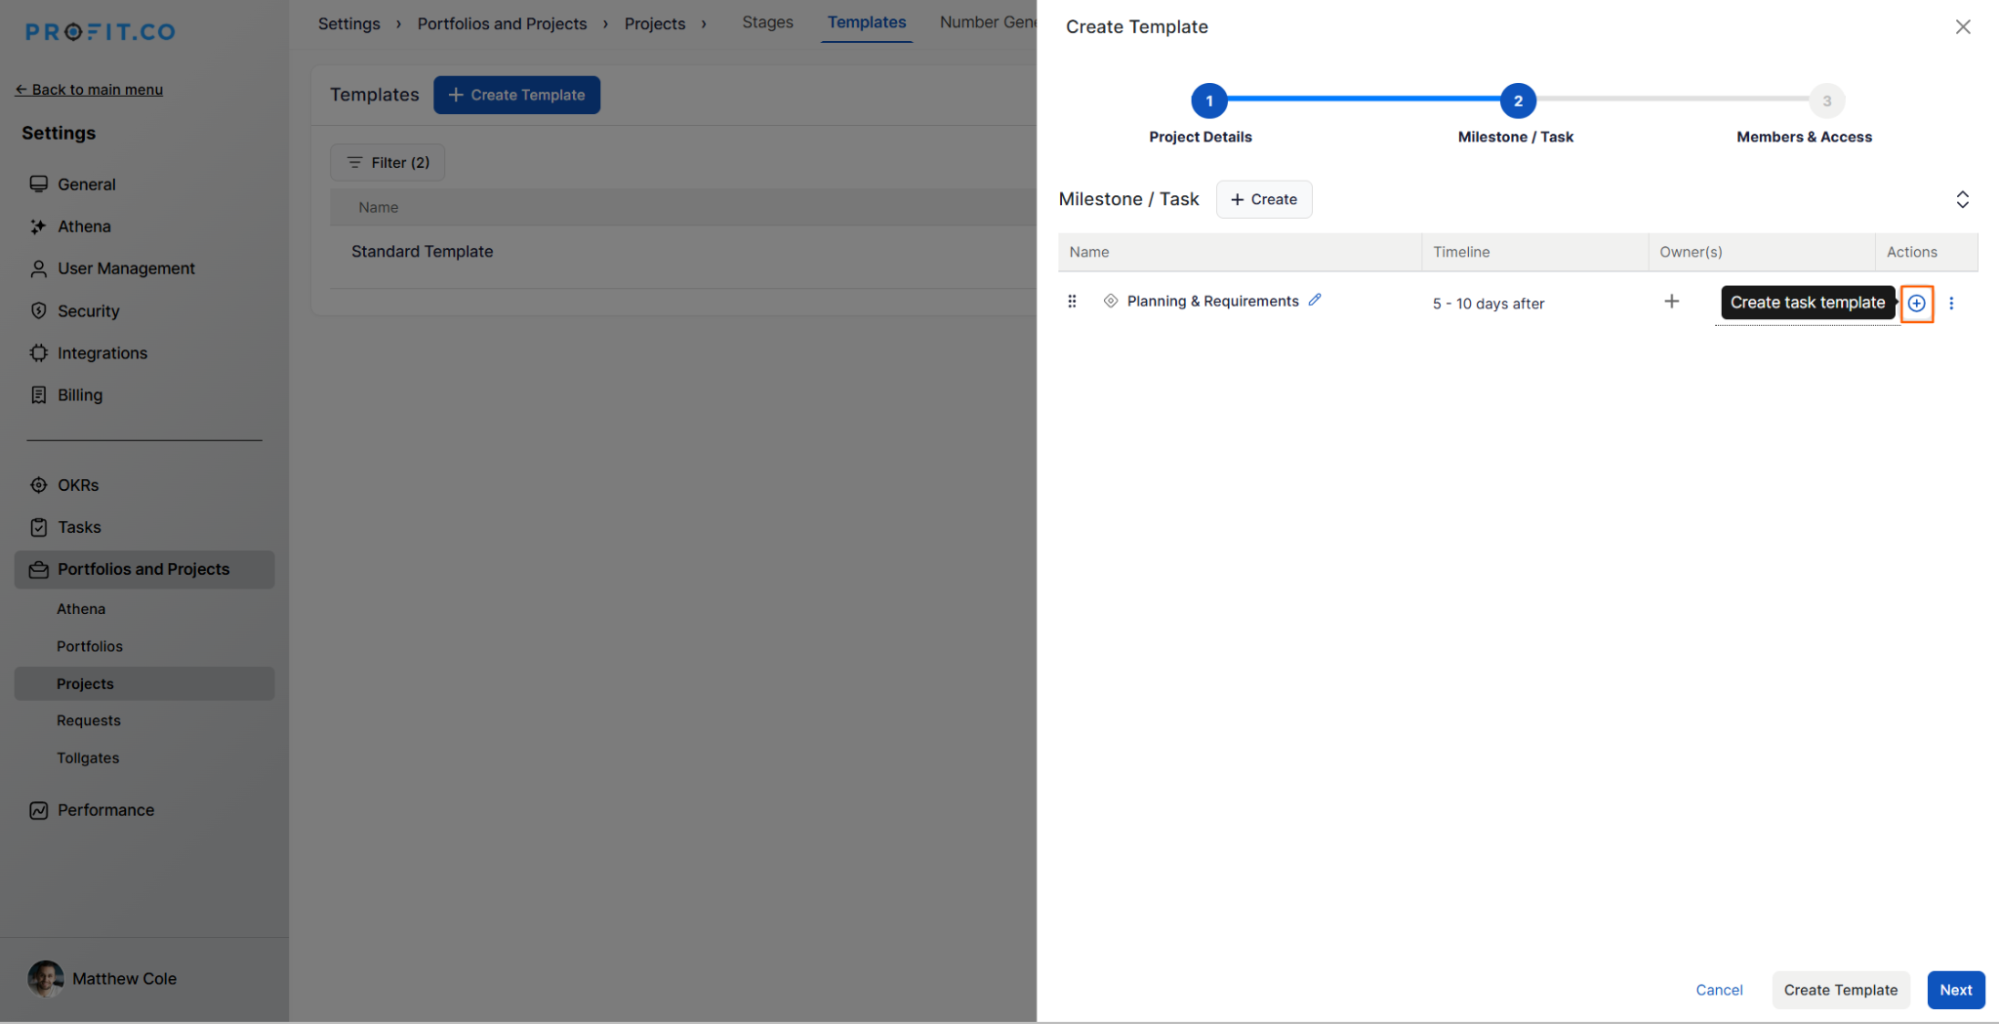Viewport: 1999px width, 1024px height.
Task: Click the blue Create Template button in Templates header
Action: coord(516,95)
